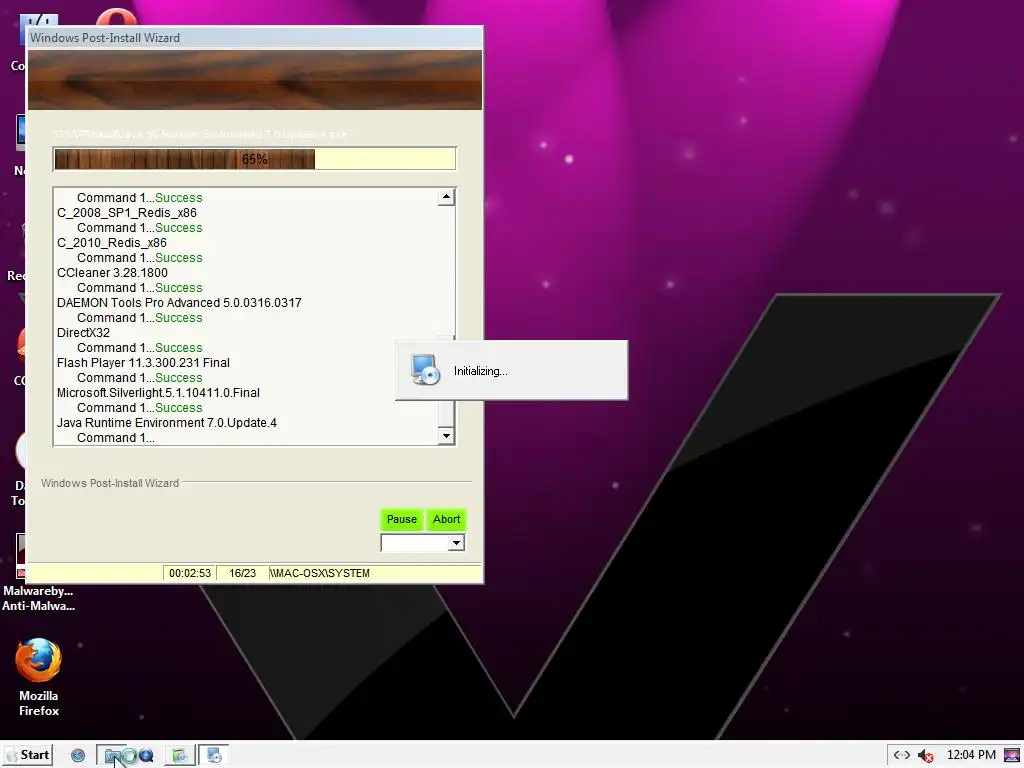Select the installer taskbar button with CD icon
Screen dimensions: 1024x768
(214, 756)
